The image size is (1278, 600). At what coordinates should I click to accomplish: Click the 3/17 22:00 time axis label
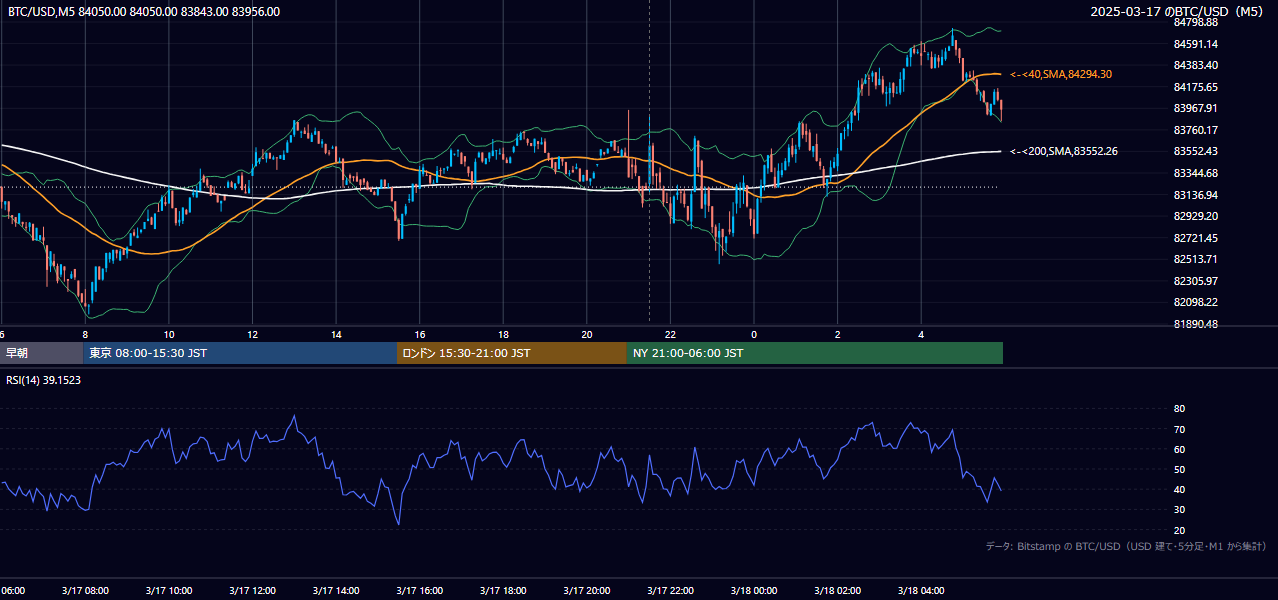point(671,591)
